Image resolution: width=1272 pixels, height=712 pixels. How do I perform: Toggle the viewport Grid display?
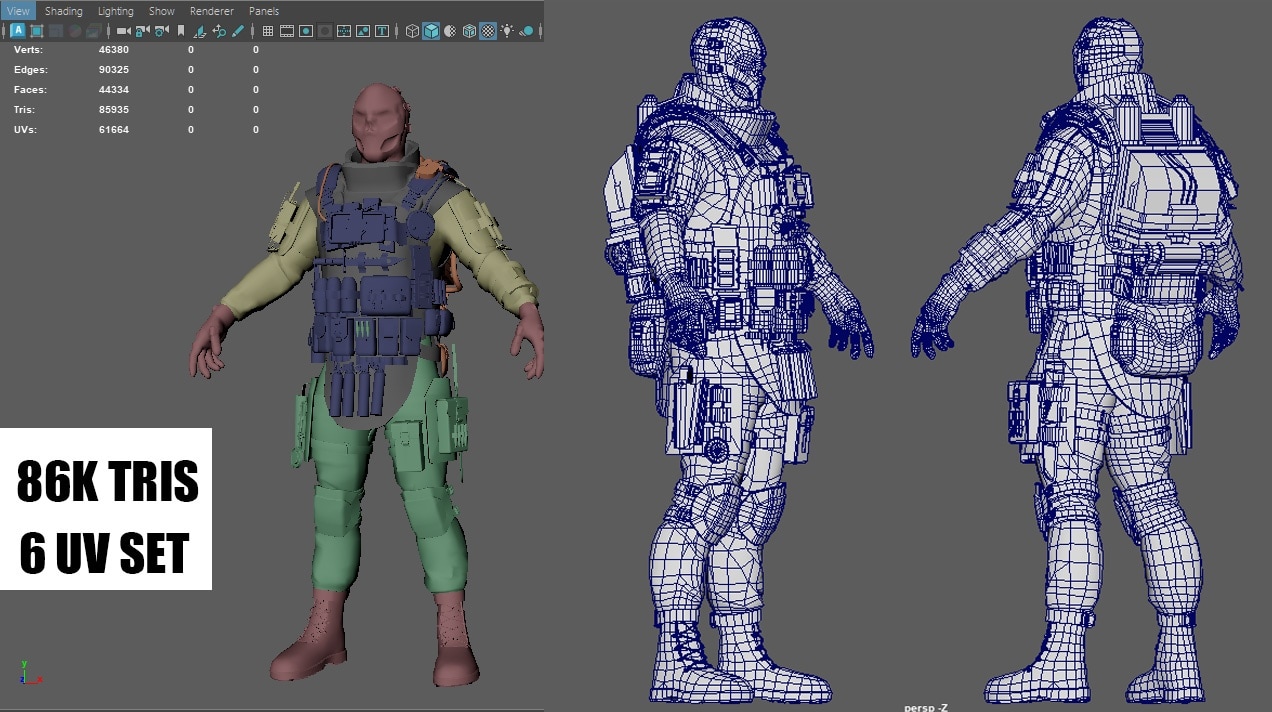[267, 31]
